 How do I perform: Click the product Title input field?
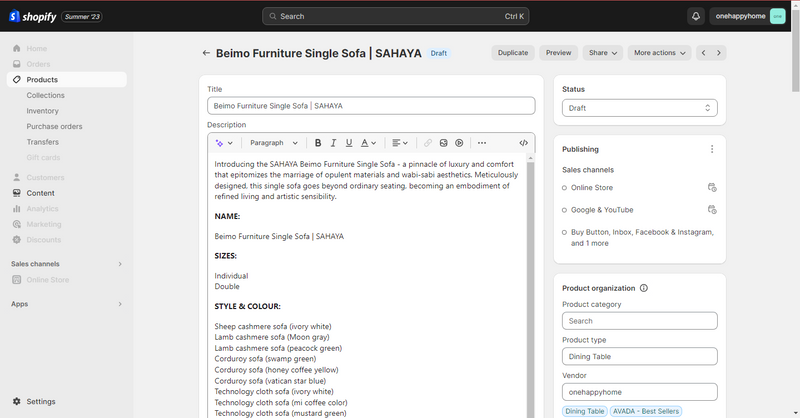point(371,106)
